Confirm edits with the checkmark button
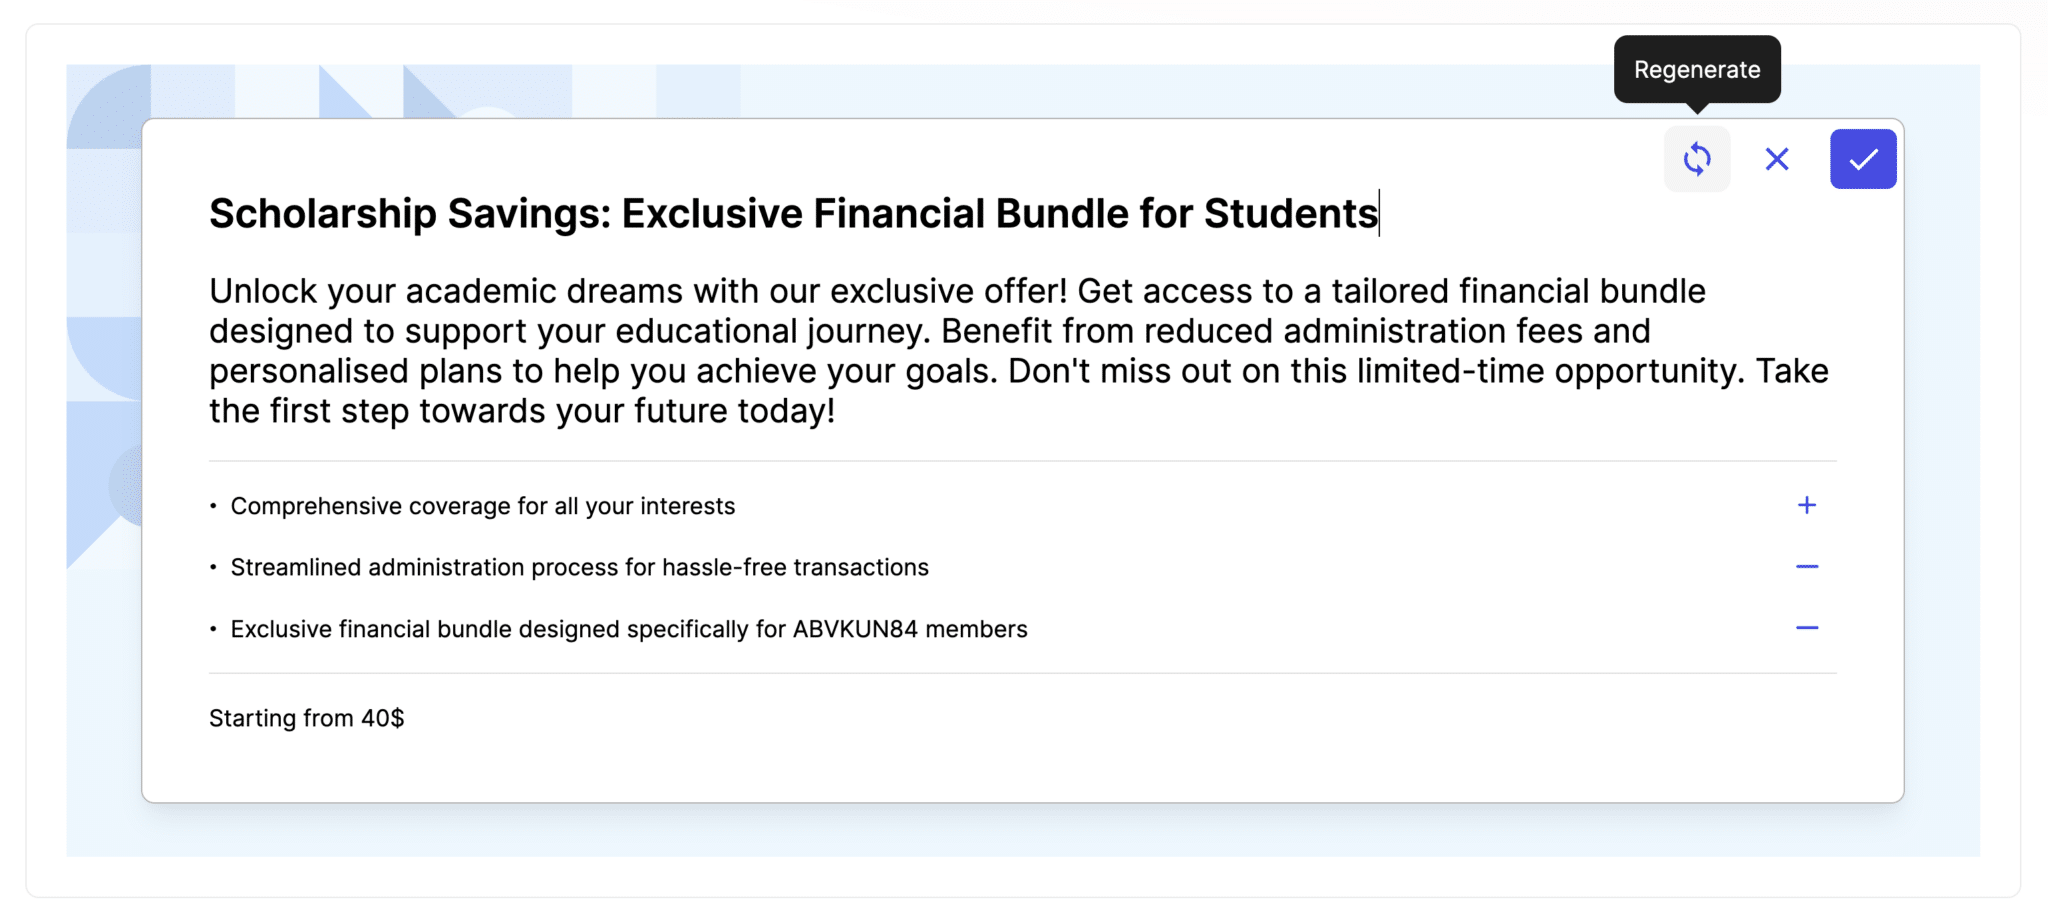 (1863, 159)
